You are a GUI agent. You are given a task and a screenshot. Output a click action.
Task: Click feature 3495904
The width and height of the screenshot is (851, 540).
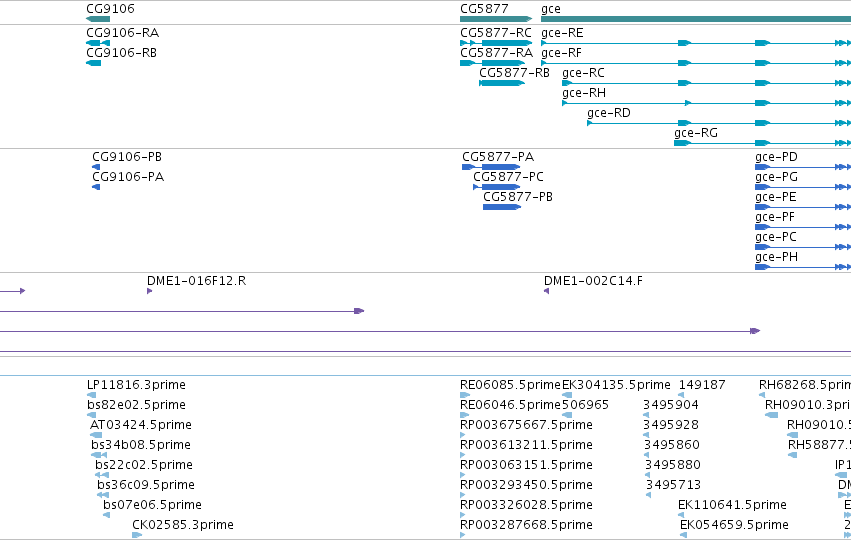click(671, 405)
